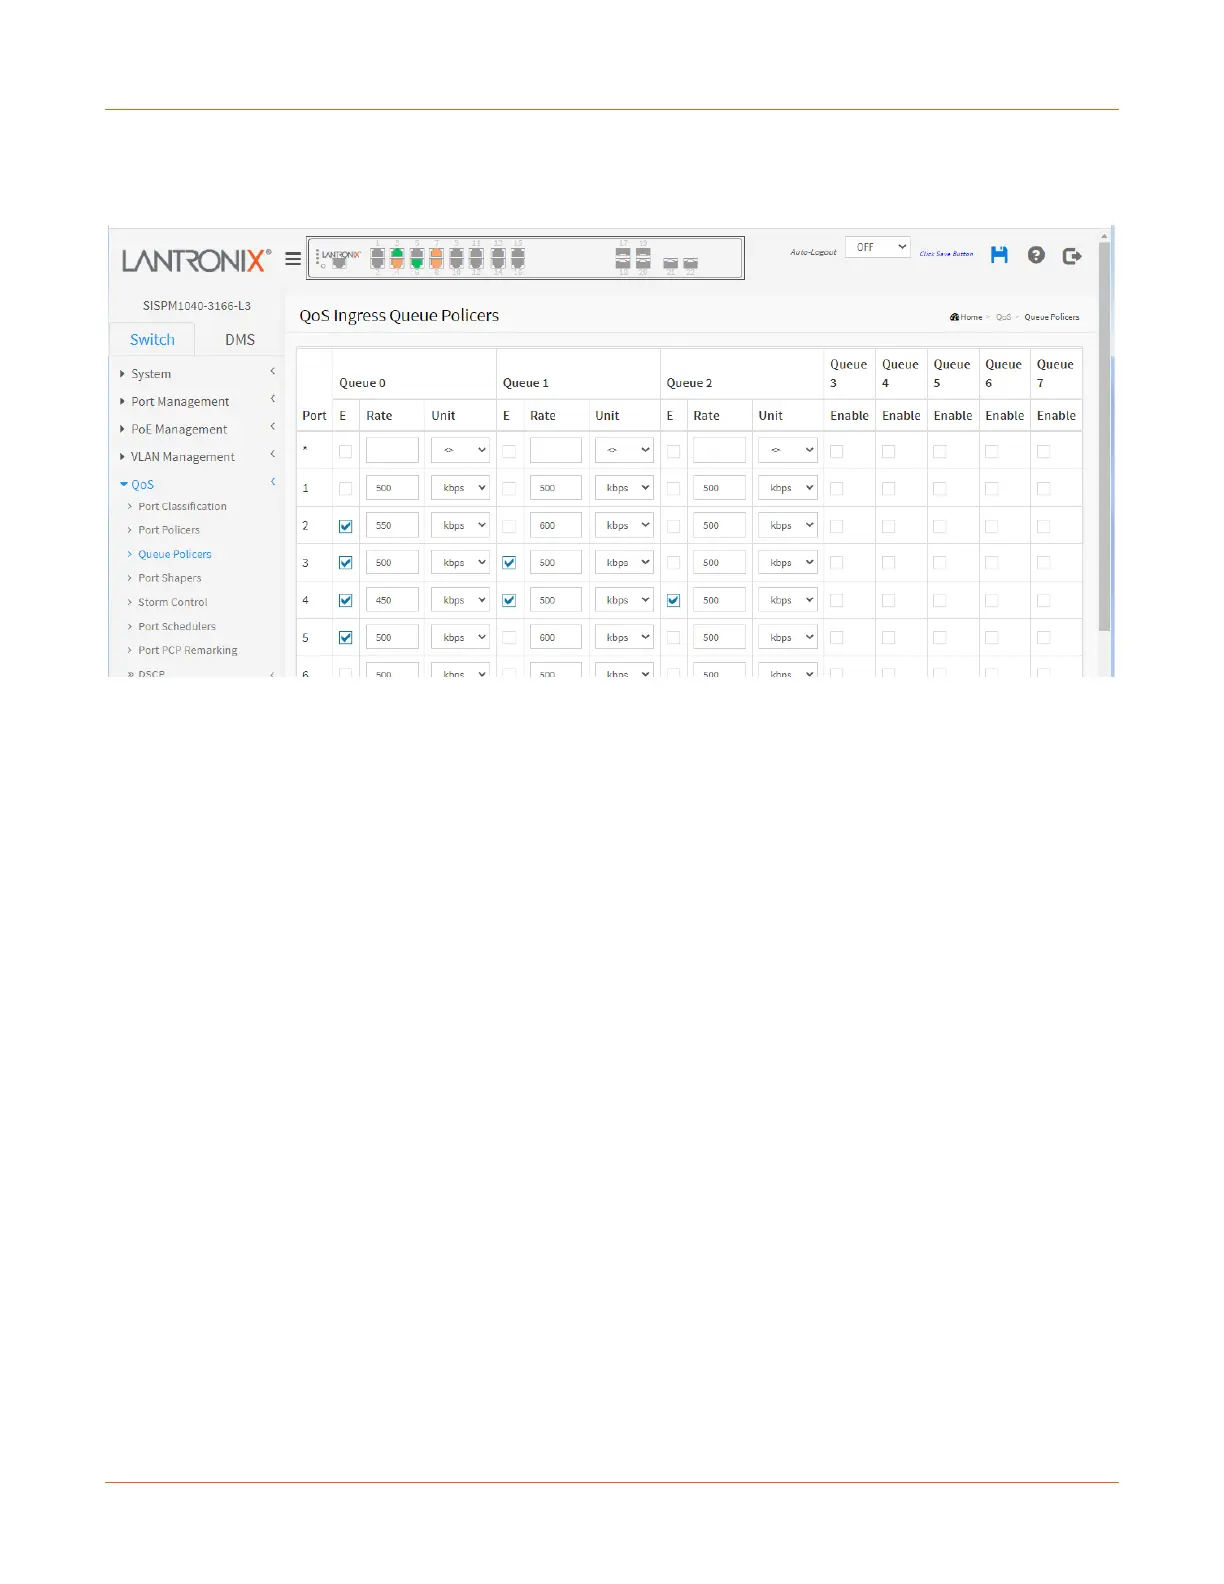Open Port Schedulers page
The width and height of the screenshot is (1224, 1584).
tap(177, 626)
